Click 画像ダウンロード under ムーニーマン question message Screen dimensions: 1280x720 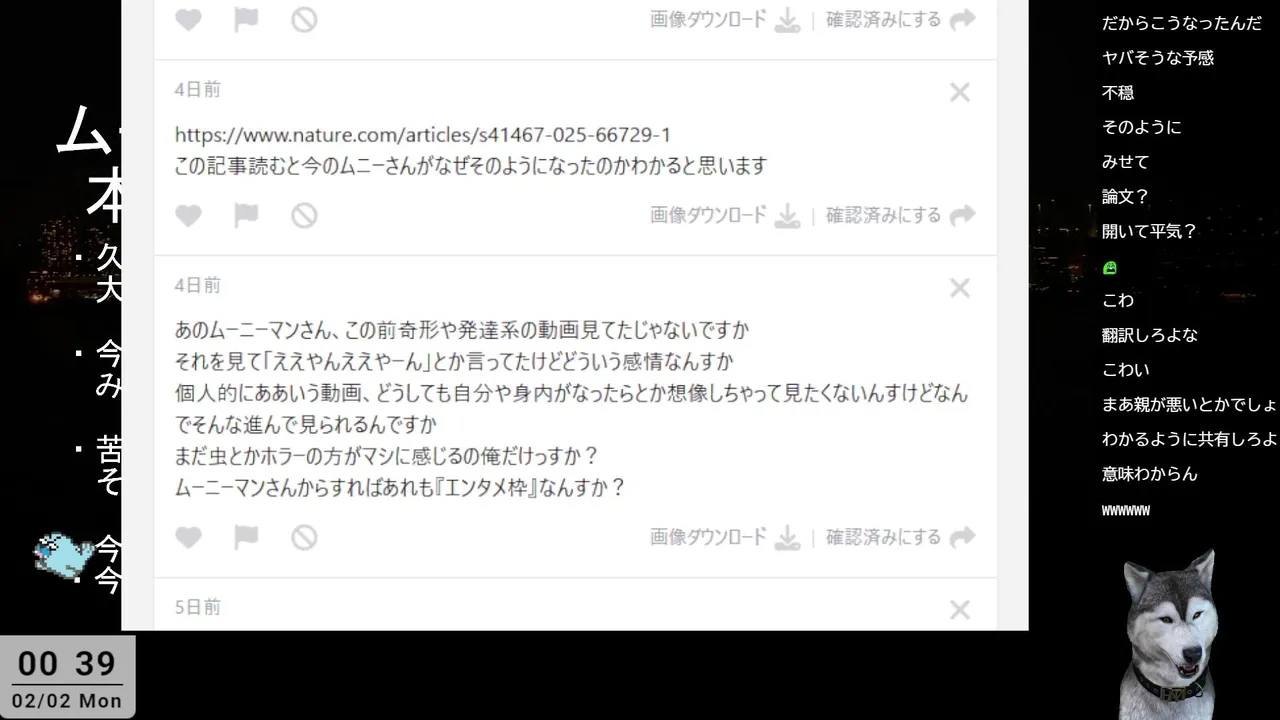[725, 538]
